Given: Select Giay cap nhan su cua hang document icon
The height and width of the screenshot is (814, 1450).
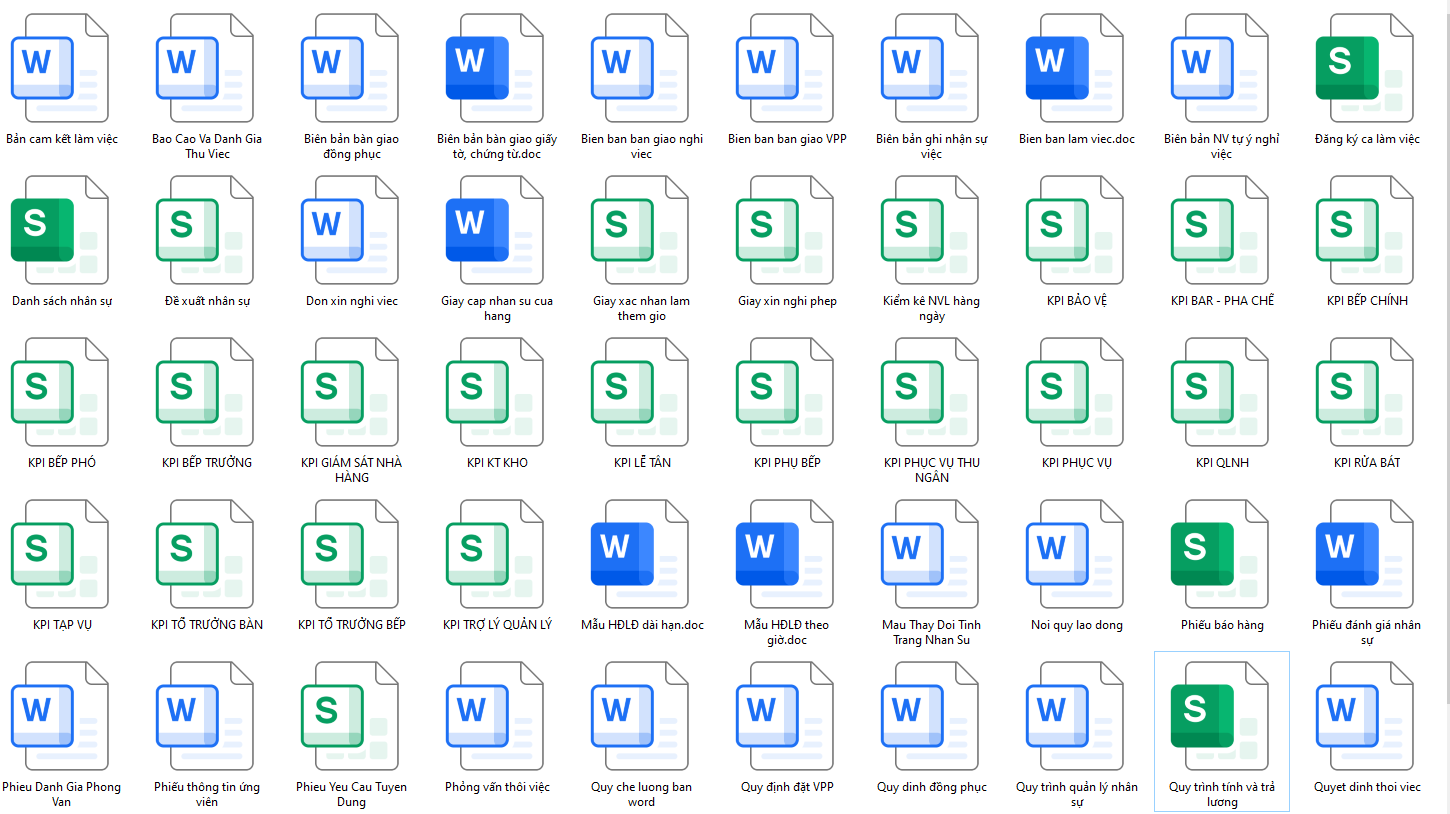Looking at the screenshot, I should coord(494,230).
